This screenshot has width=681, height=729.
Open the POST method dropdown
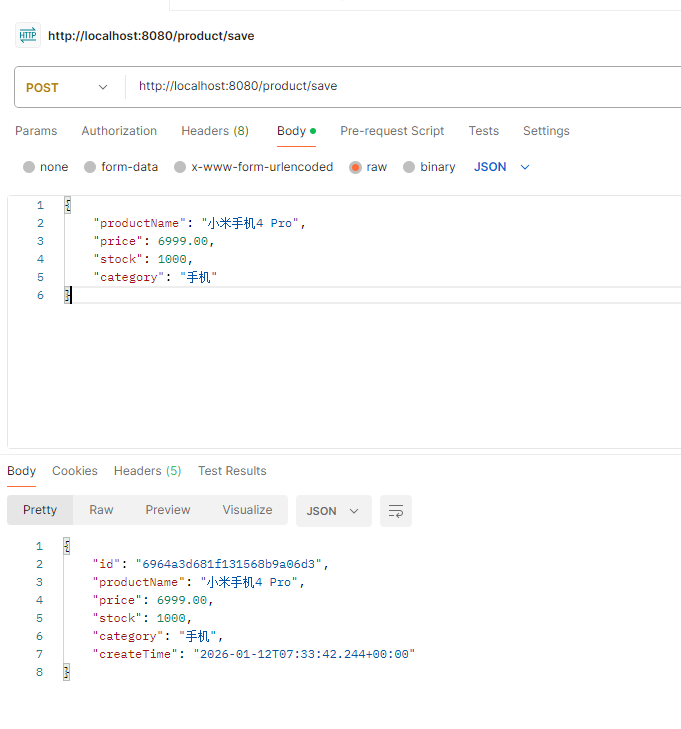coord(68,87)
